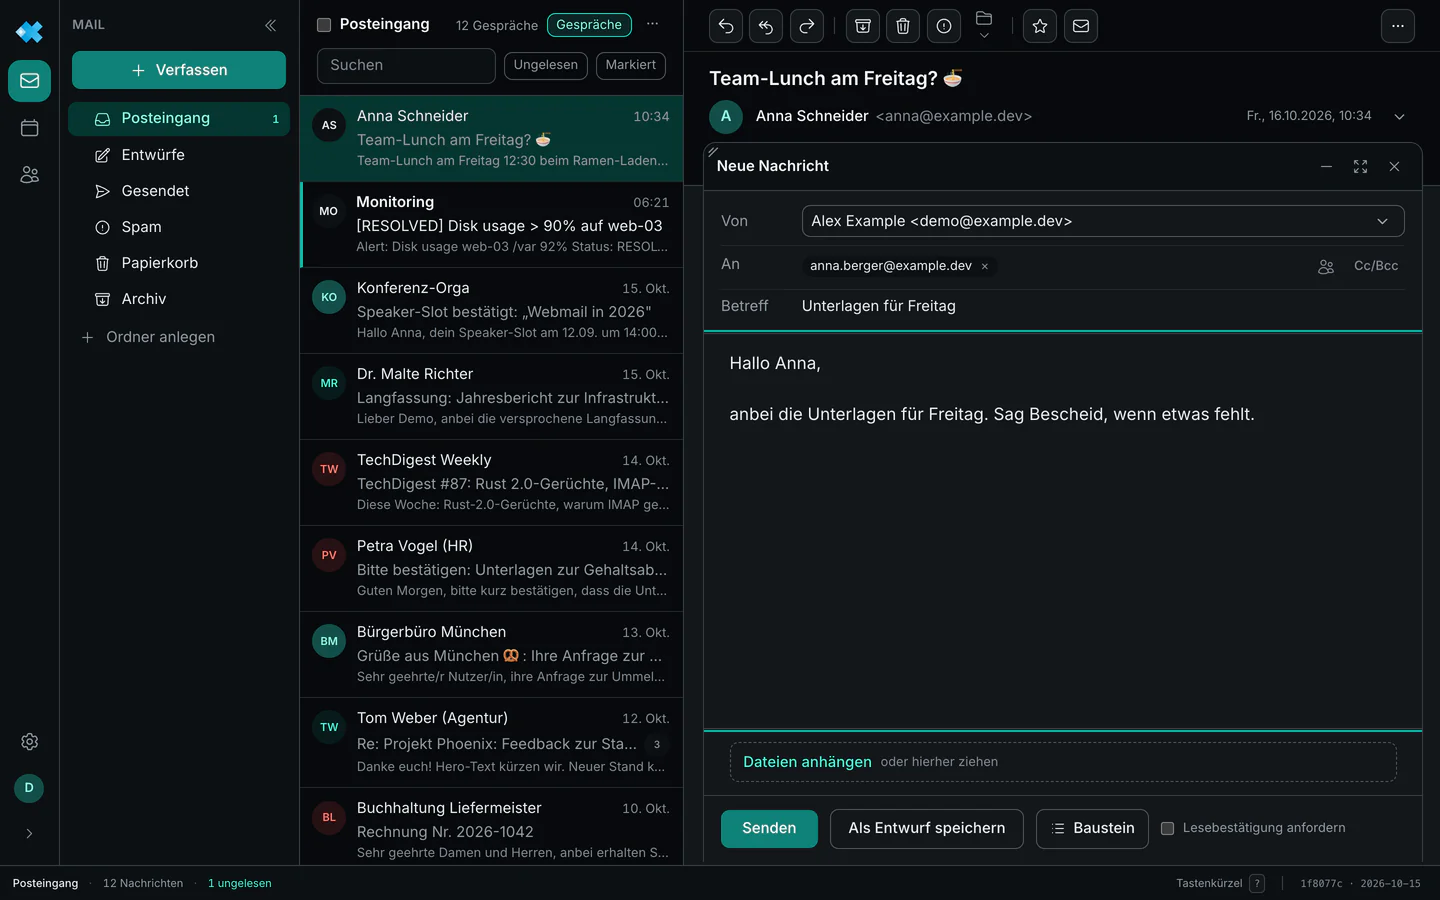Click the Reply arrow icon in toolbar
The image size is (1440, 900).
[726, 26]
